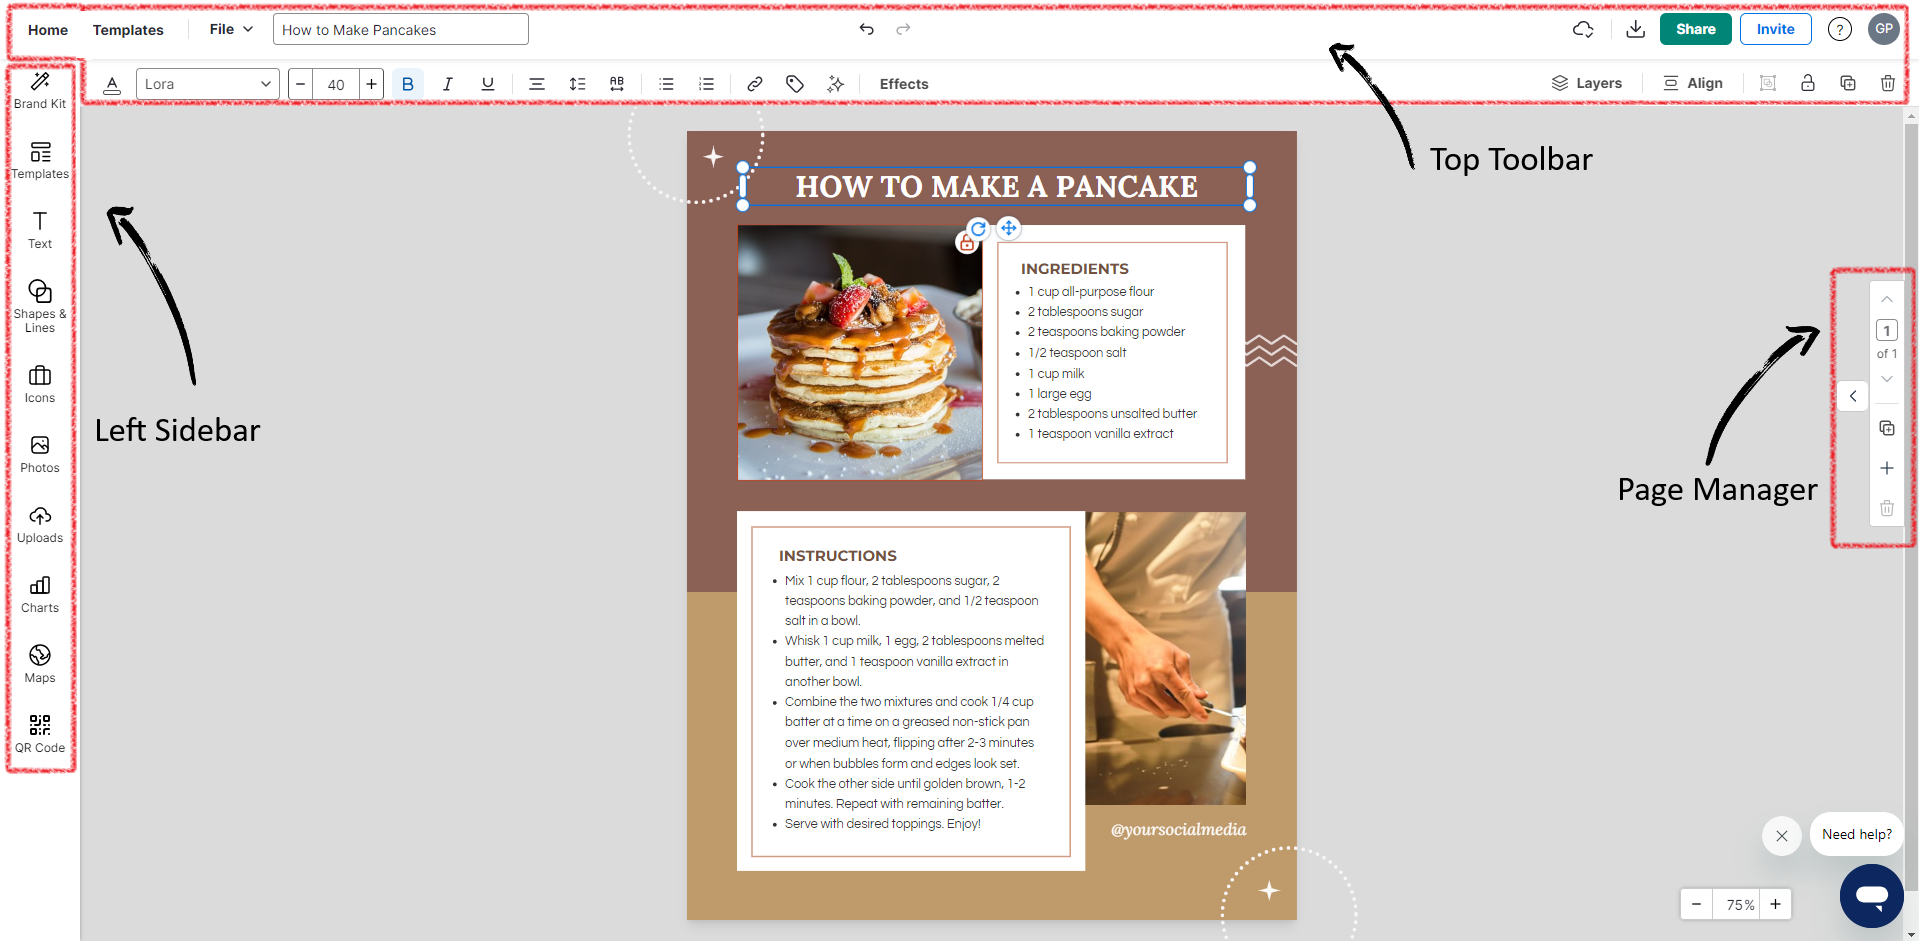This screenshot has width=1919, height=943.
Task: Click the download icon
Action: coord(1635,29)
